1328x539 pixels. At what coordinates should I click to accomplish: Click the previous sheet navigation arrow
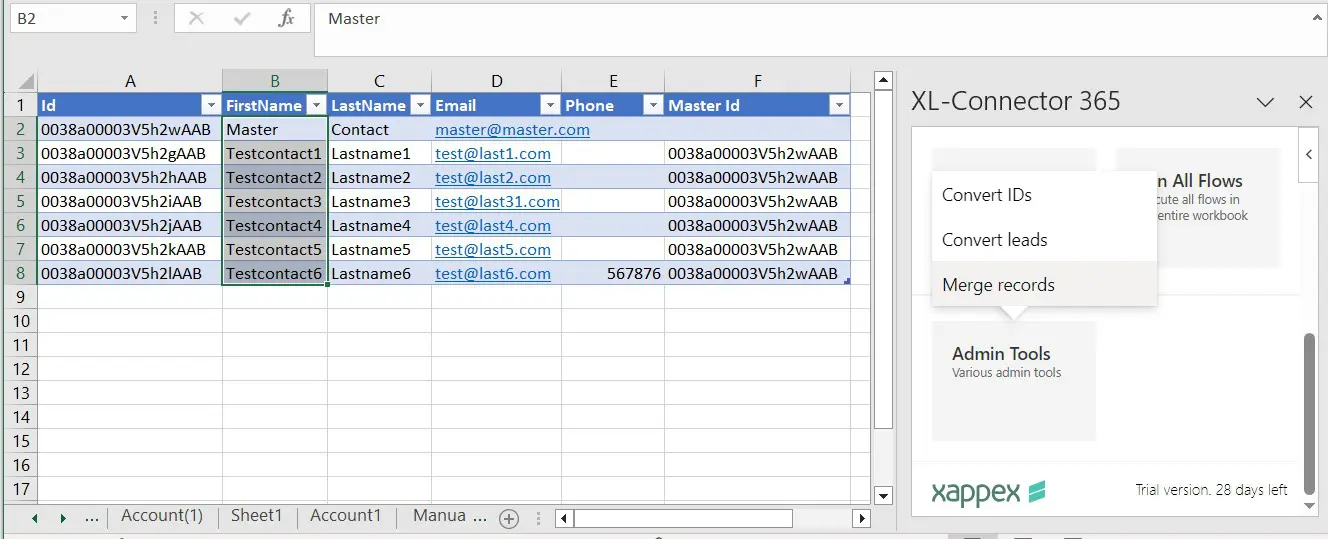[35, 518]
